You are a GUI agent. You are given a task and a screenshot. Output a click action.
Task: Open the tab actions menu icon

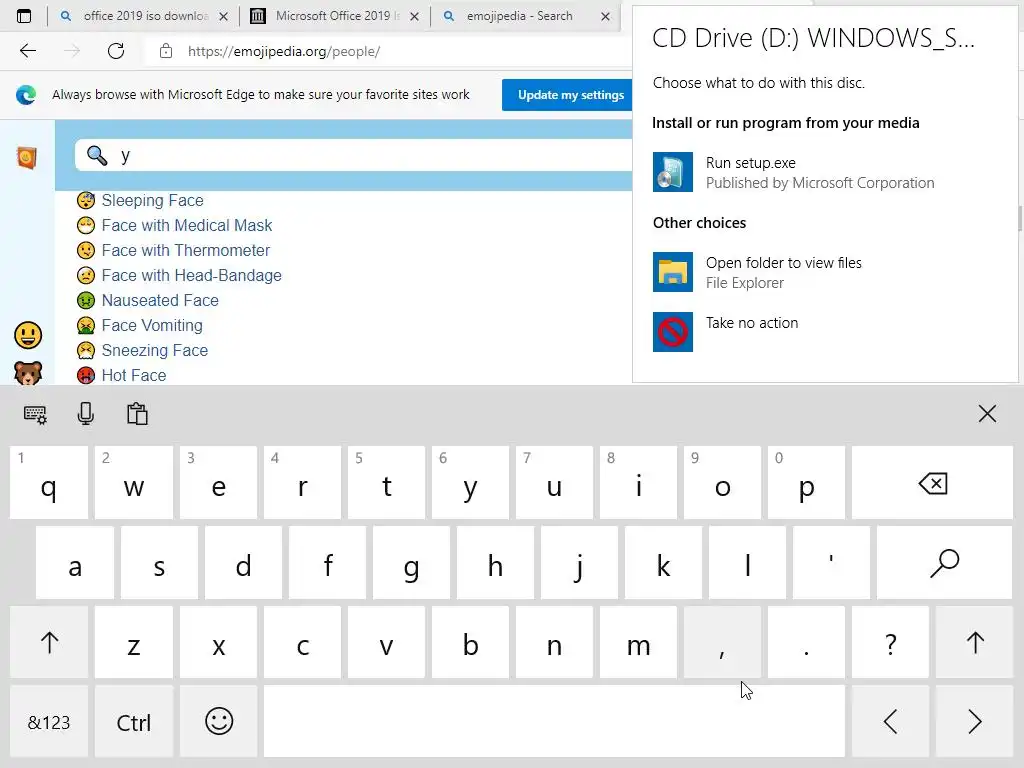24,16
